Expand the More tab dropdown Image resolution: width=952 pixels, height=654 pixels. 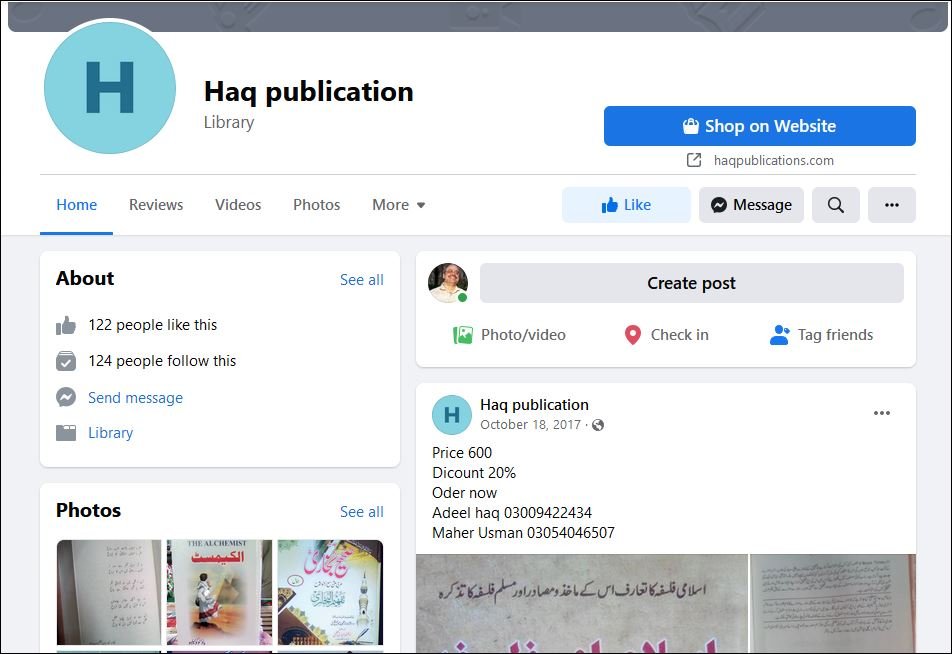(x=399, y=205)
